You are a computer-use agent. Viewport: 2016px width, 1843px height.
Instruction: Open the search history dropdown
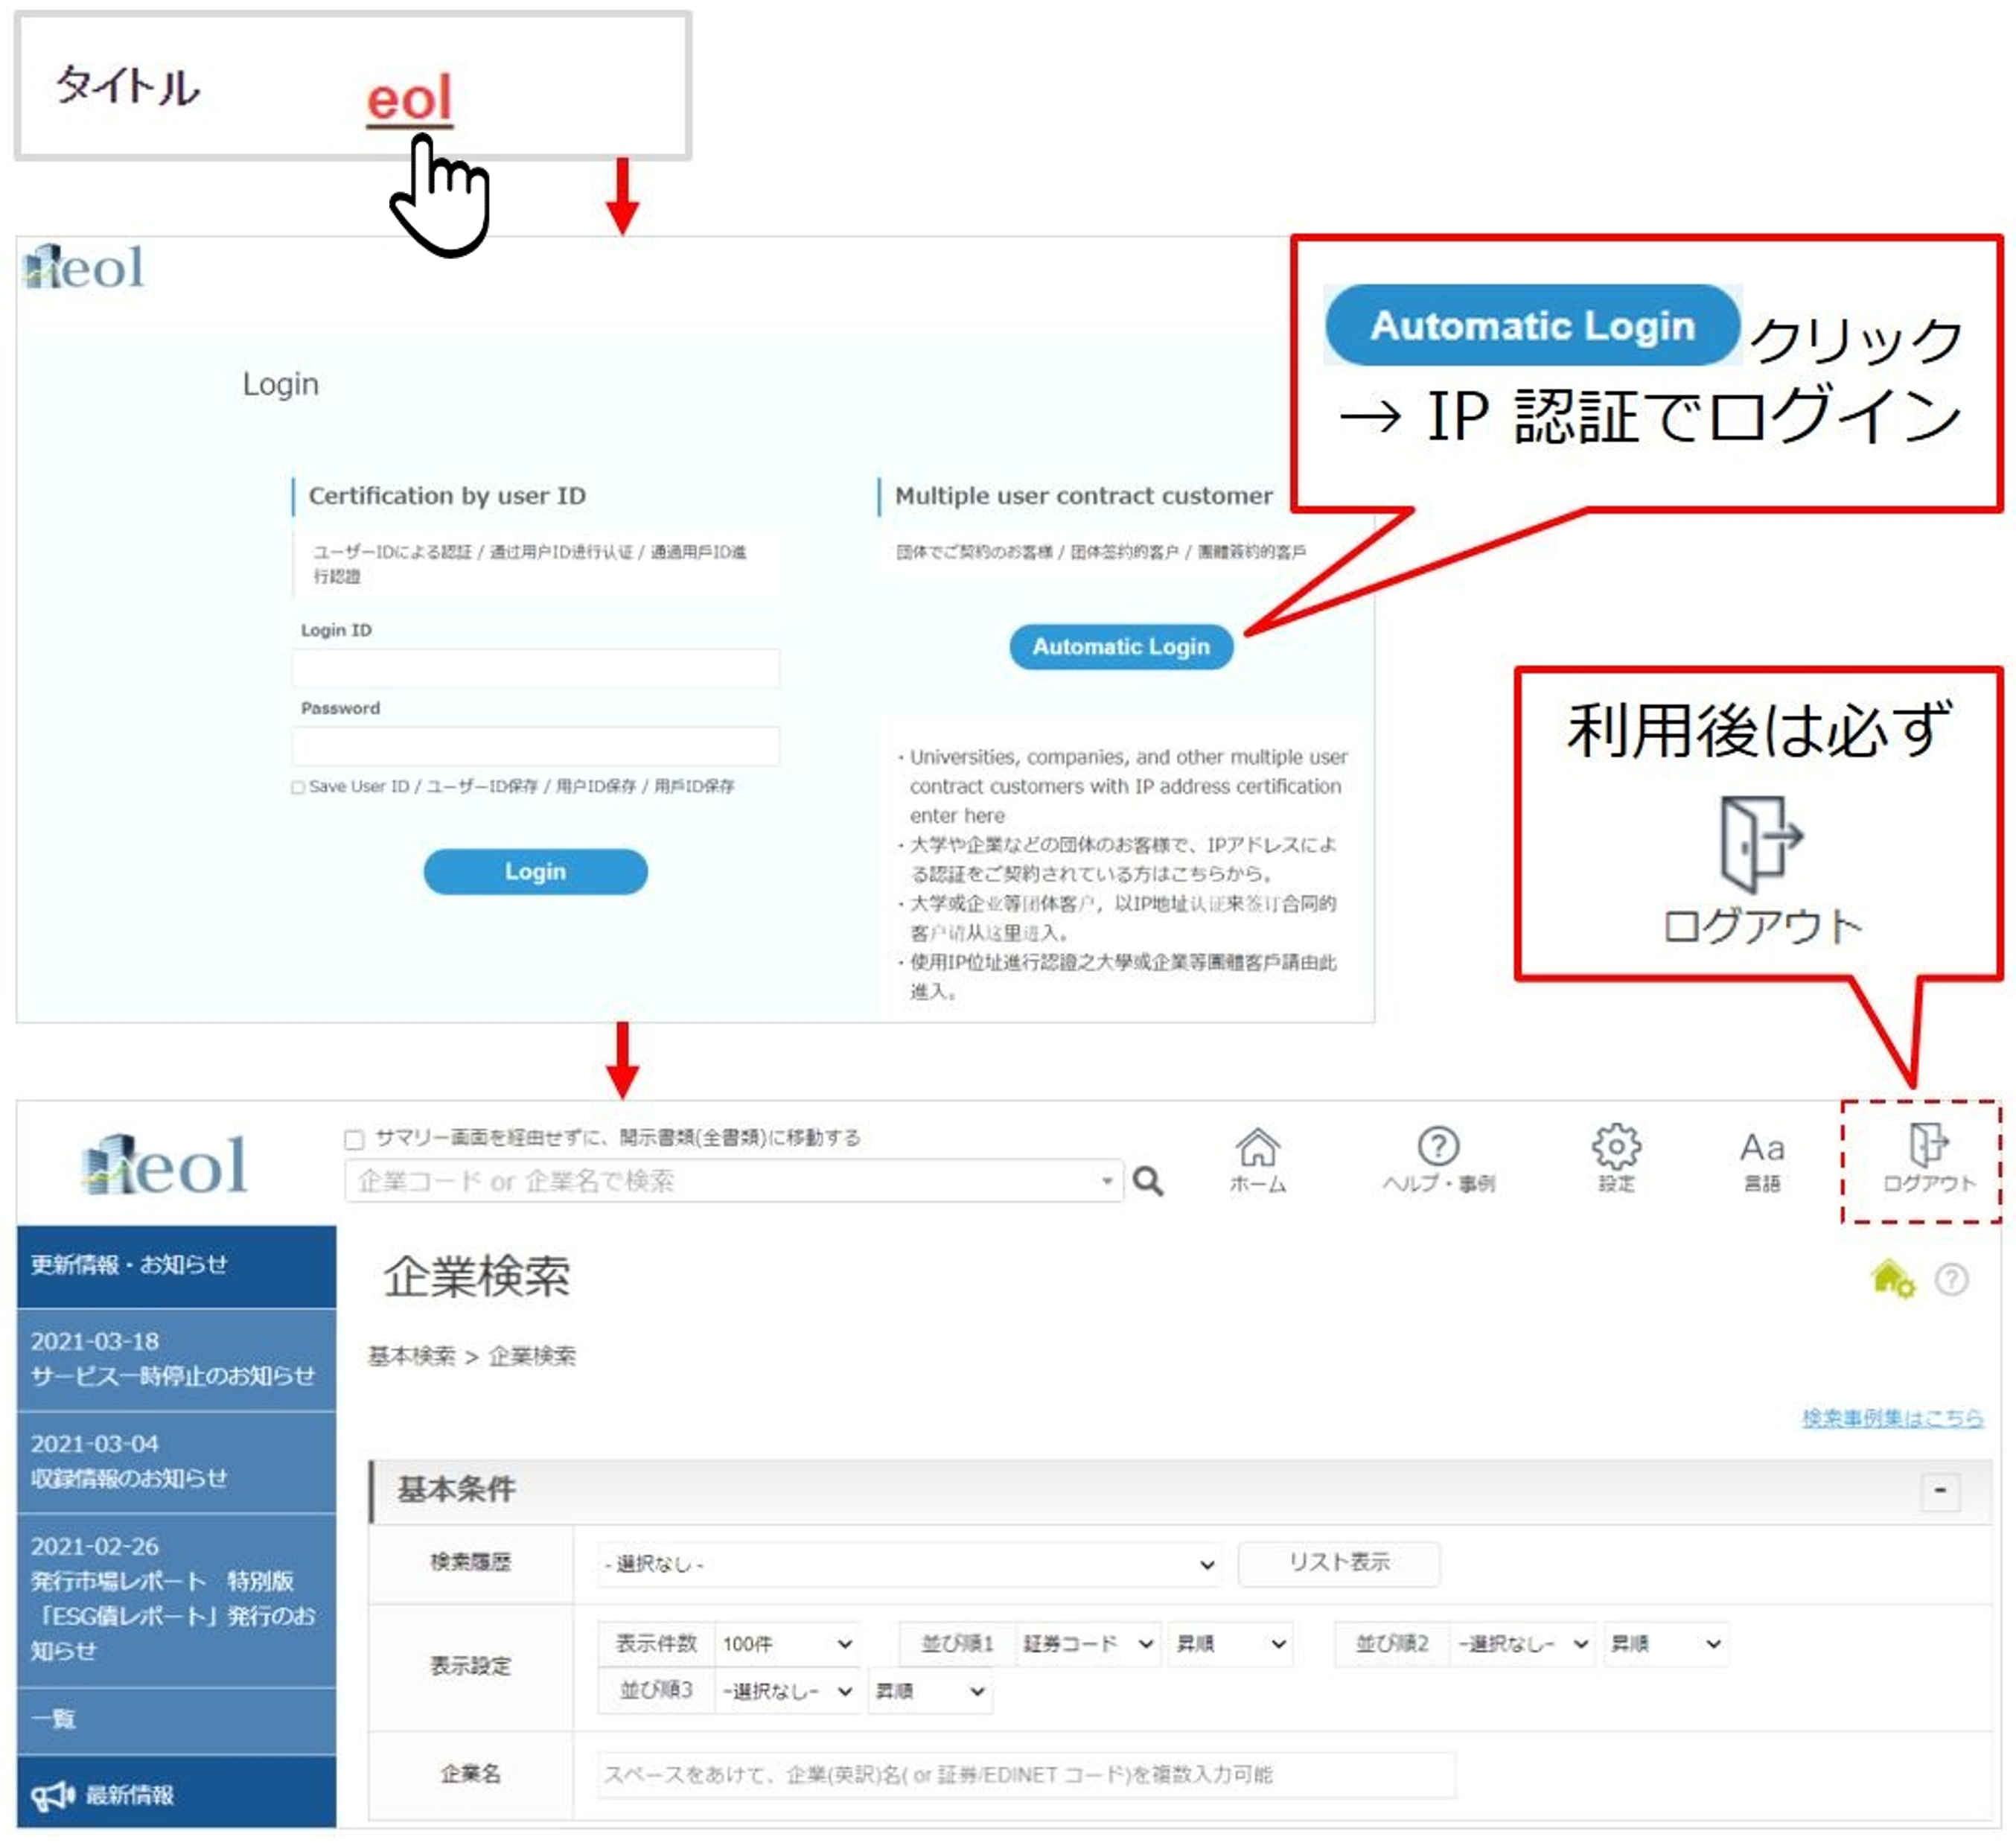[x=908, y=1565]
